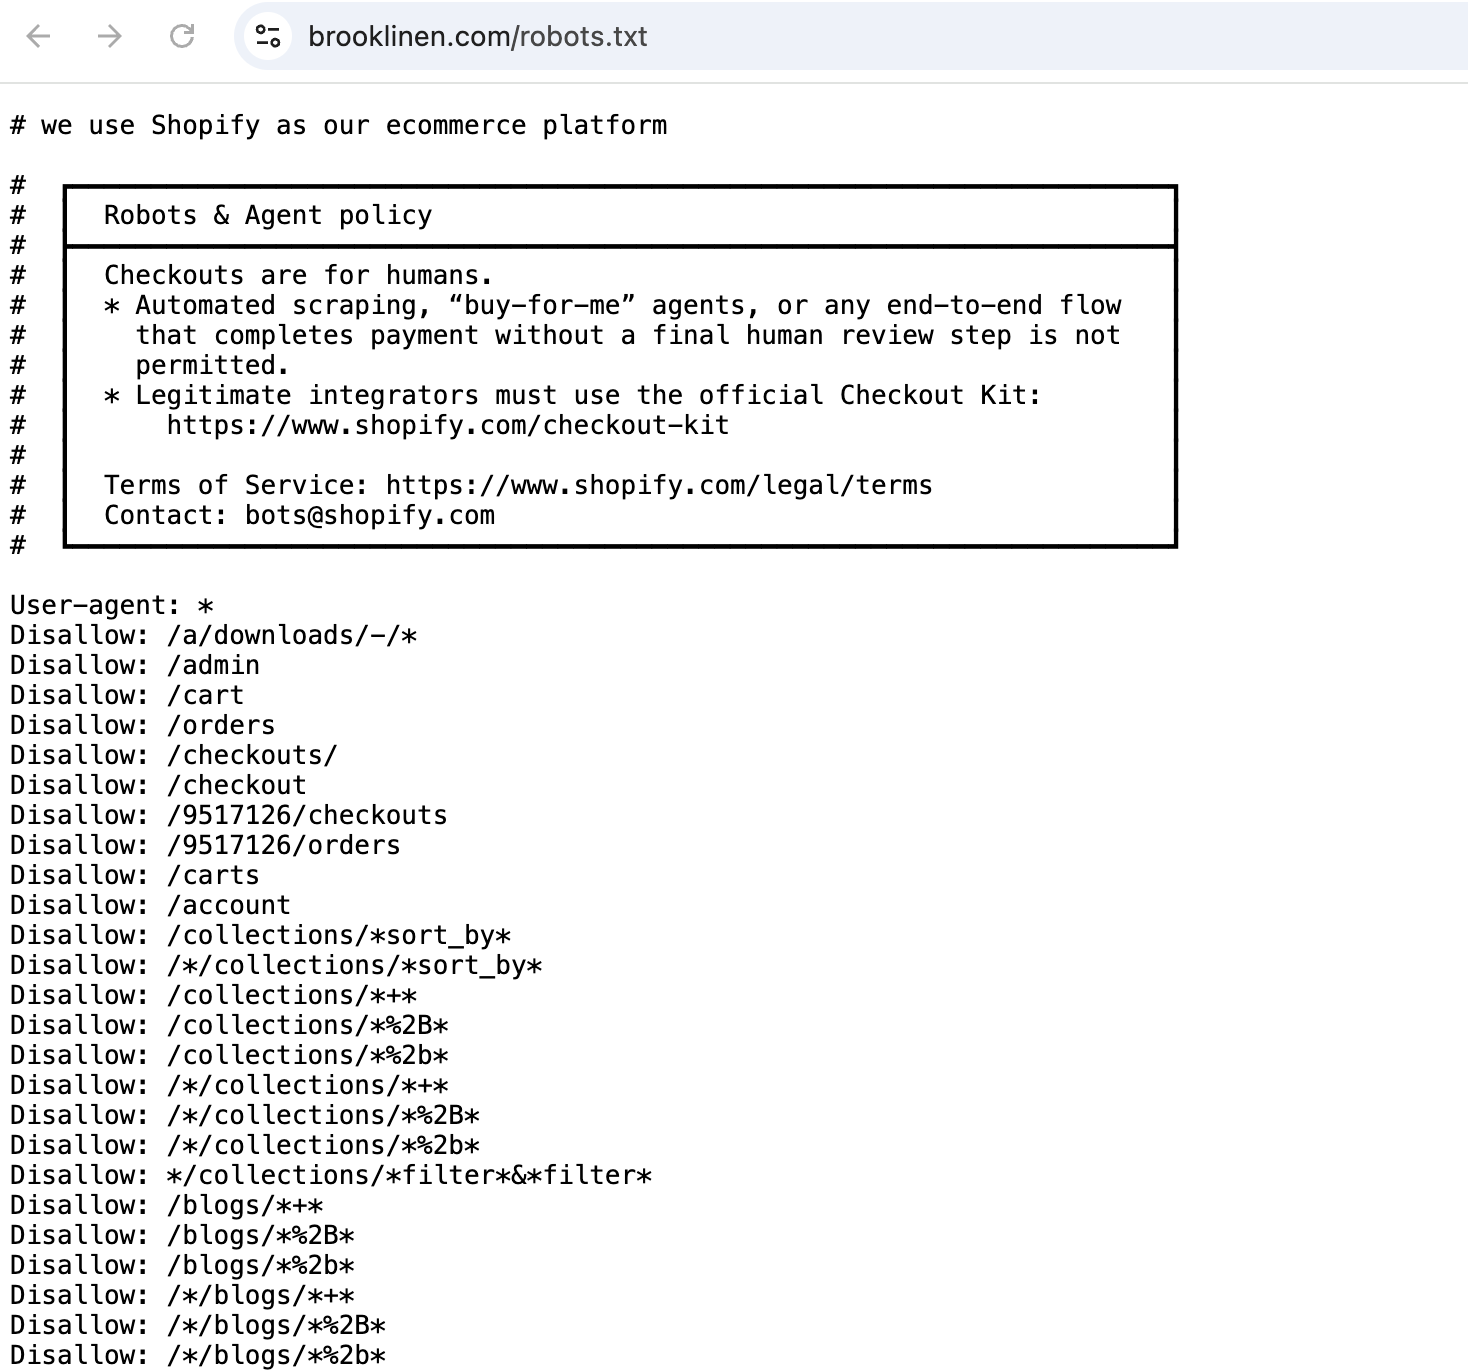
Task: Reload the robots.txt page
Action: point(182,37)
